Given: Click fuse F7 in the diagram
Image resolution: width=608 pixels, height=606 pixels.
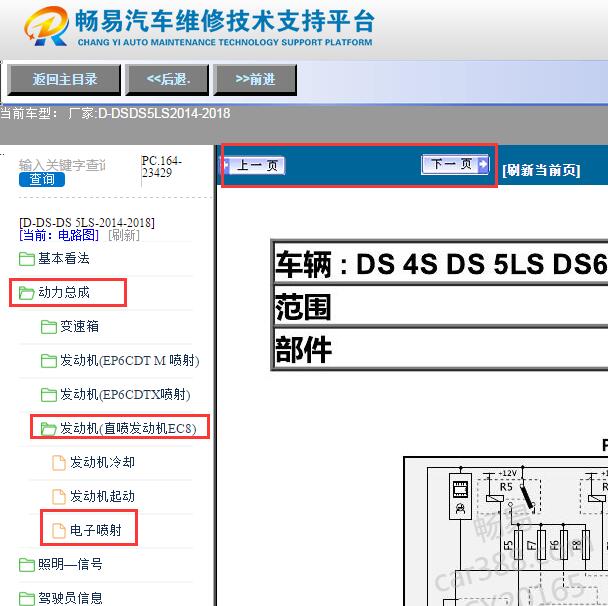Looking at the screenshot, I should (x=542, y=545).
